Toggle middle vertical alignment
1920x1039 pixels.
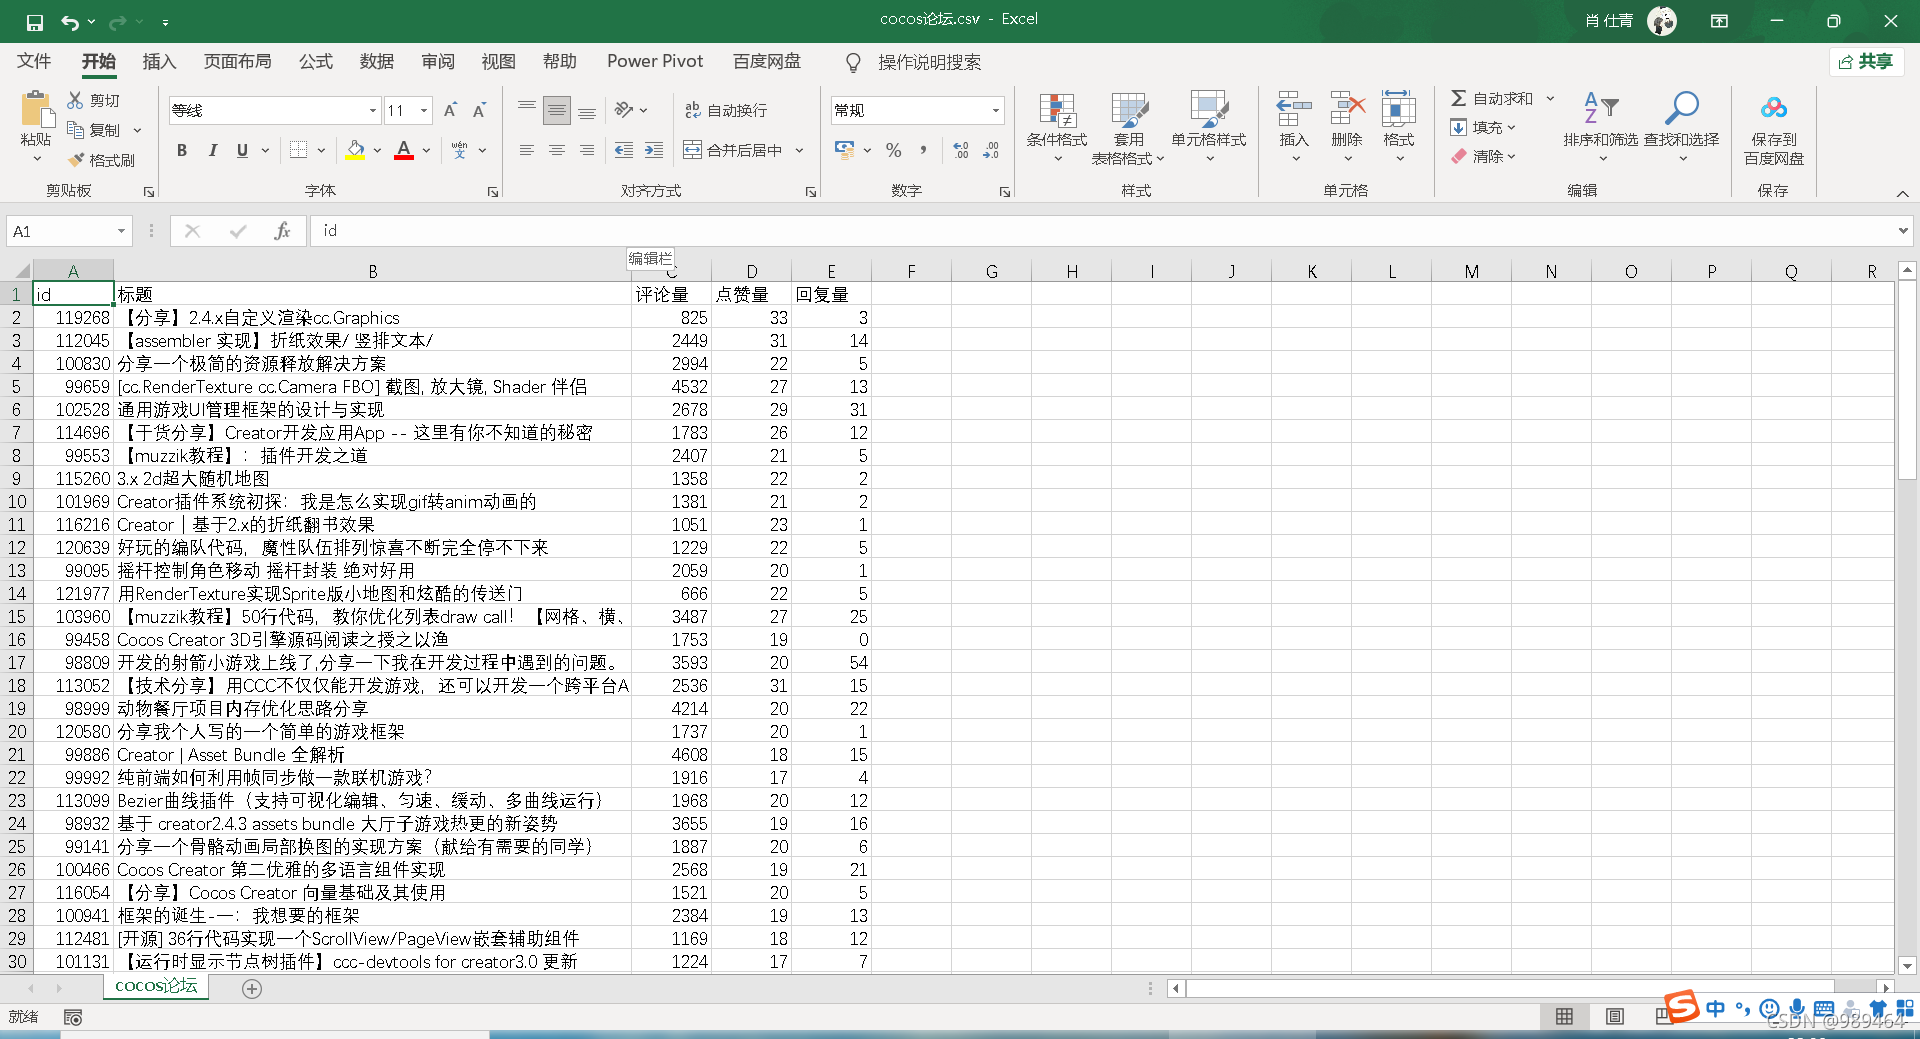click(557, 110)
